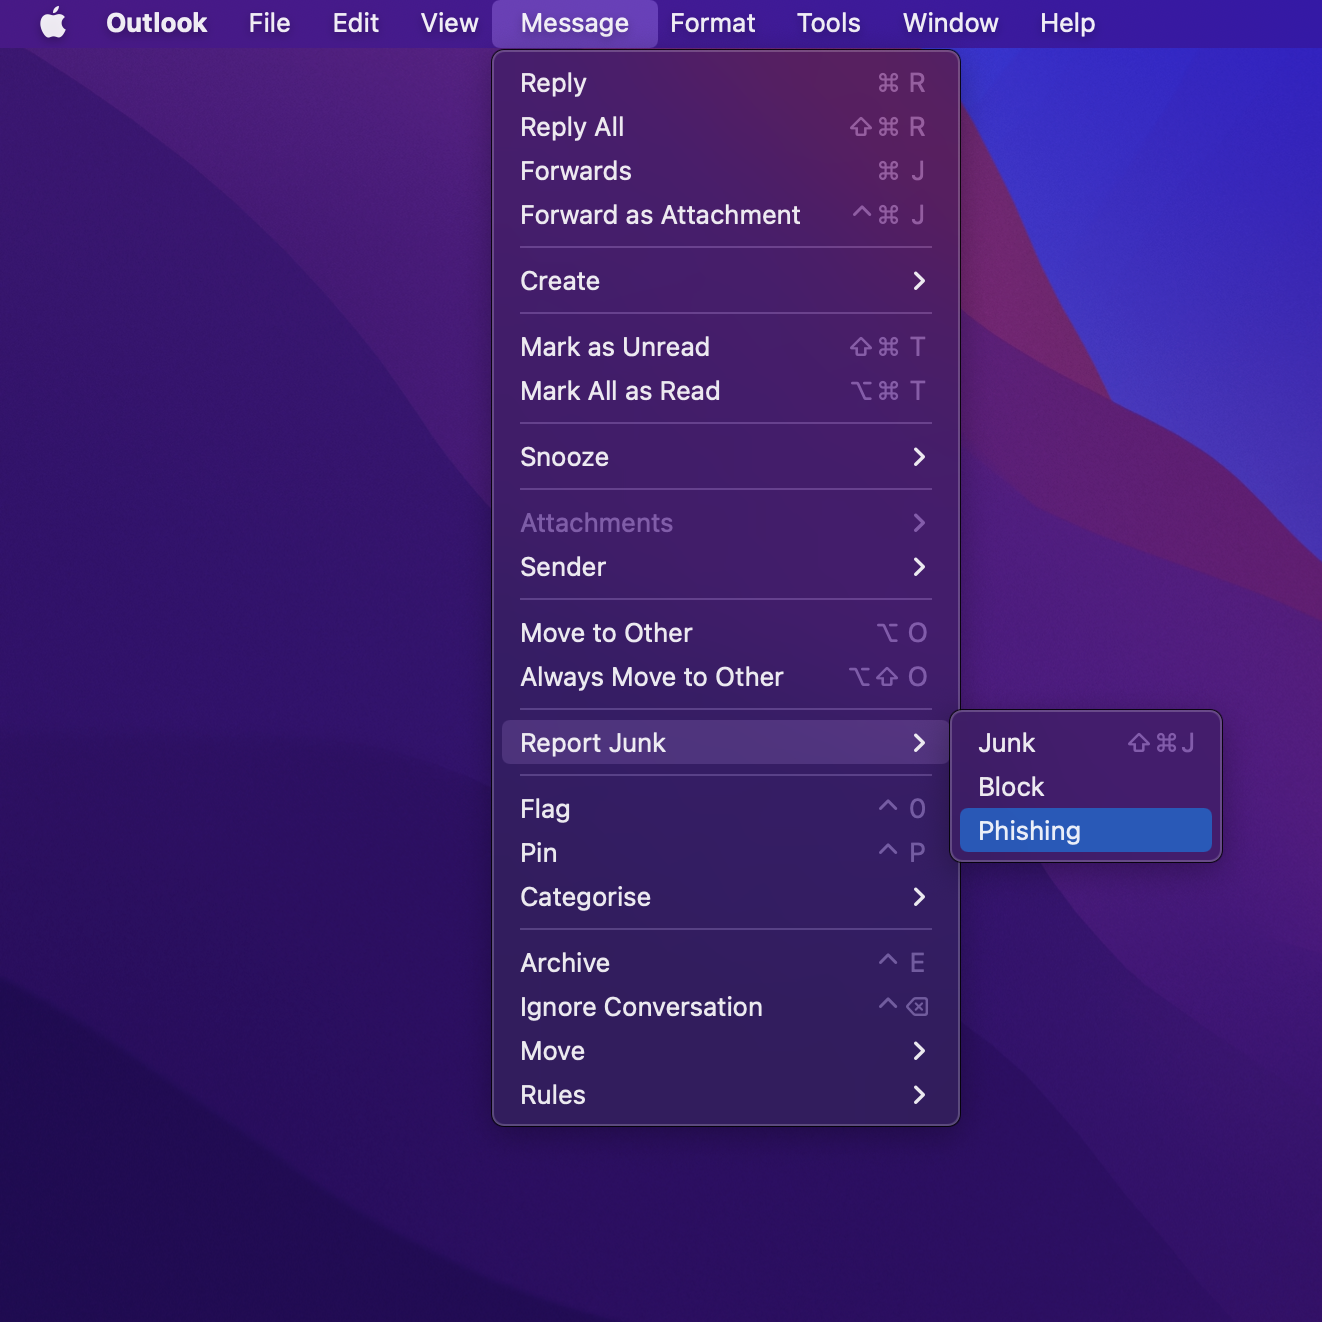1322x1322 pixels.
Task: Choose Block in Report Junk submenu
Action: (1086, 787)
